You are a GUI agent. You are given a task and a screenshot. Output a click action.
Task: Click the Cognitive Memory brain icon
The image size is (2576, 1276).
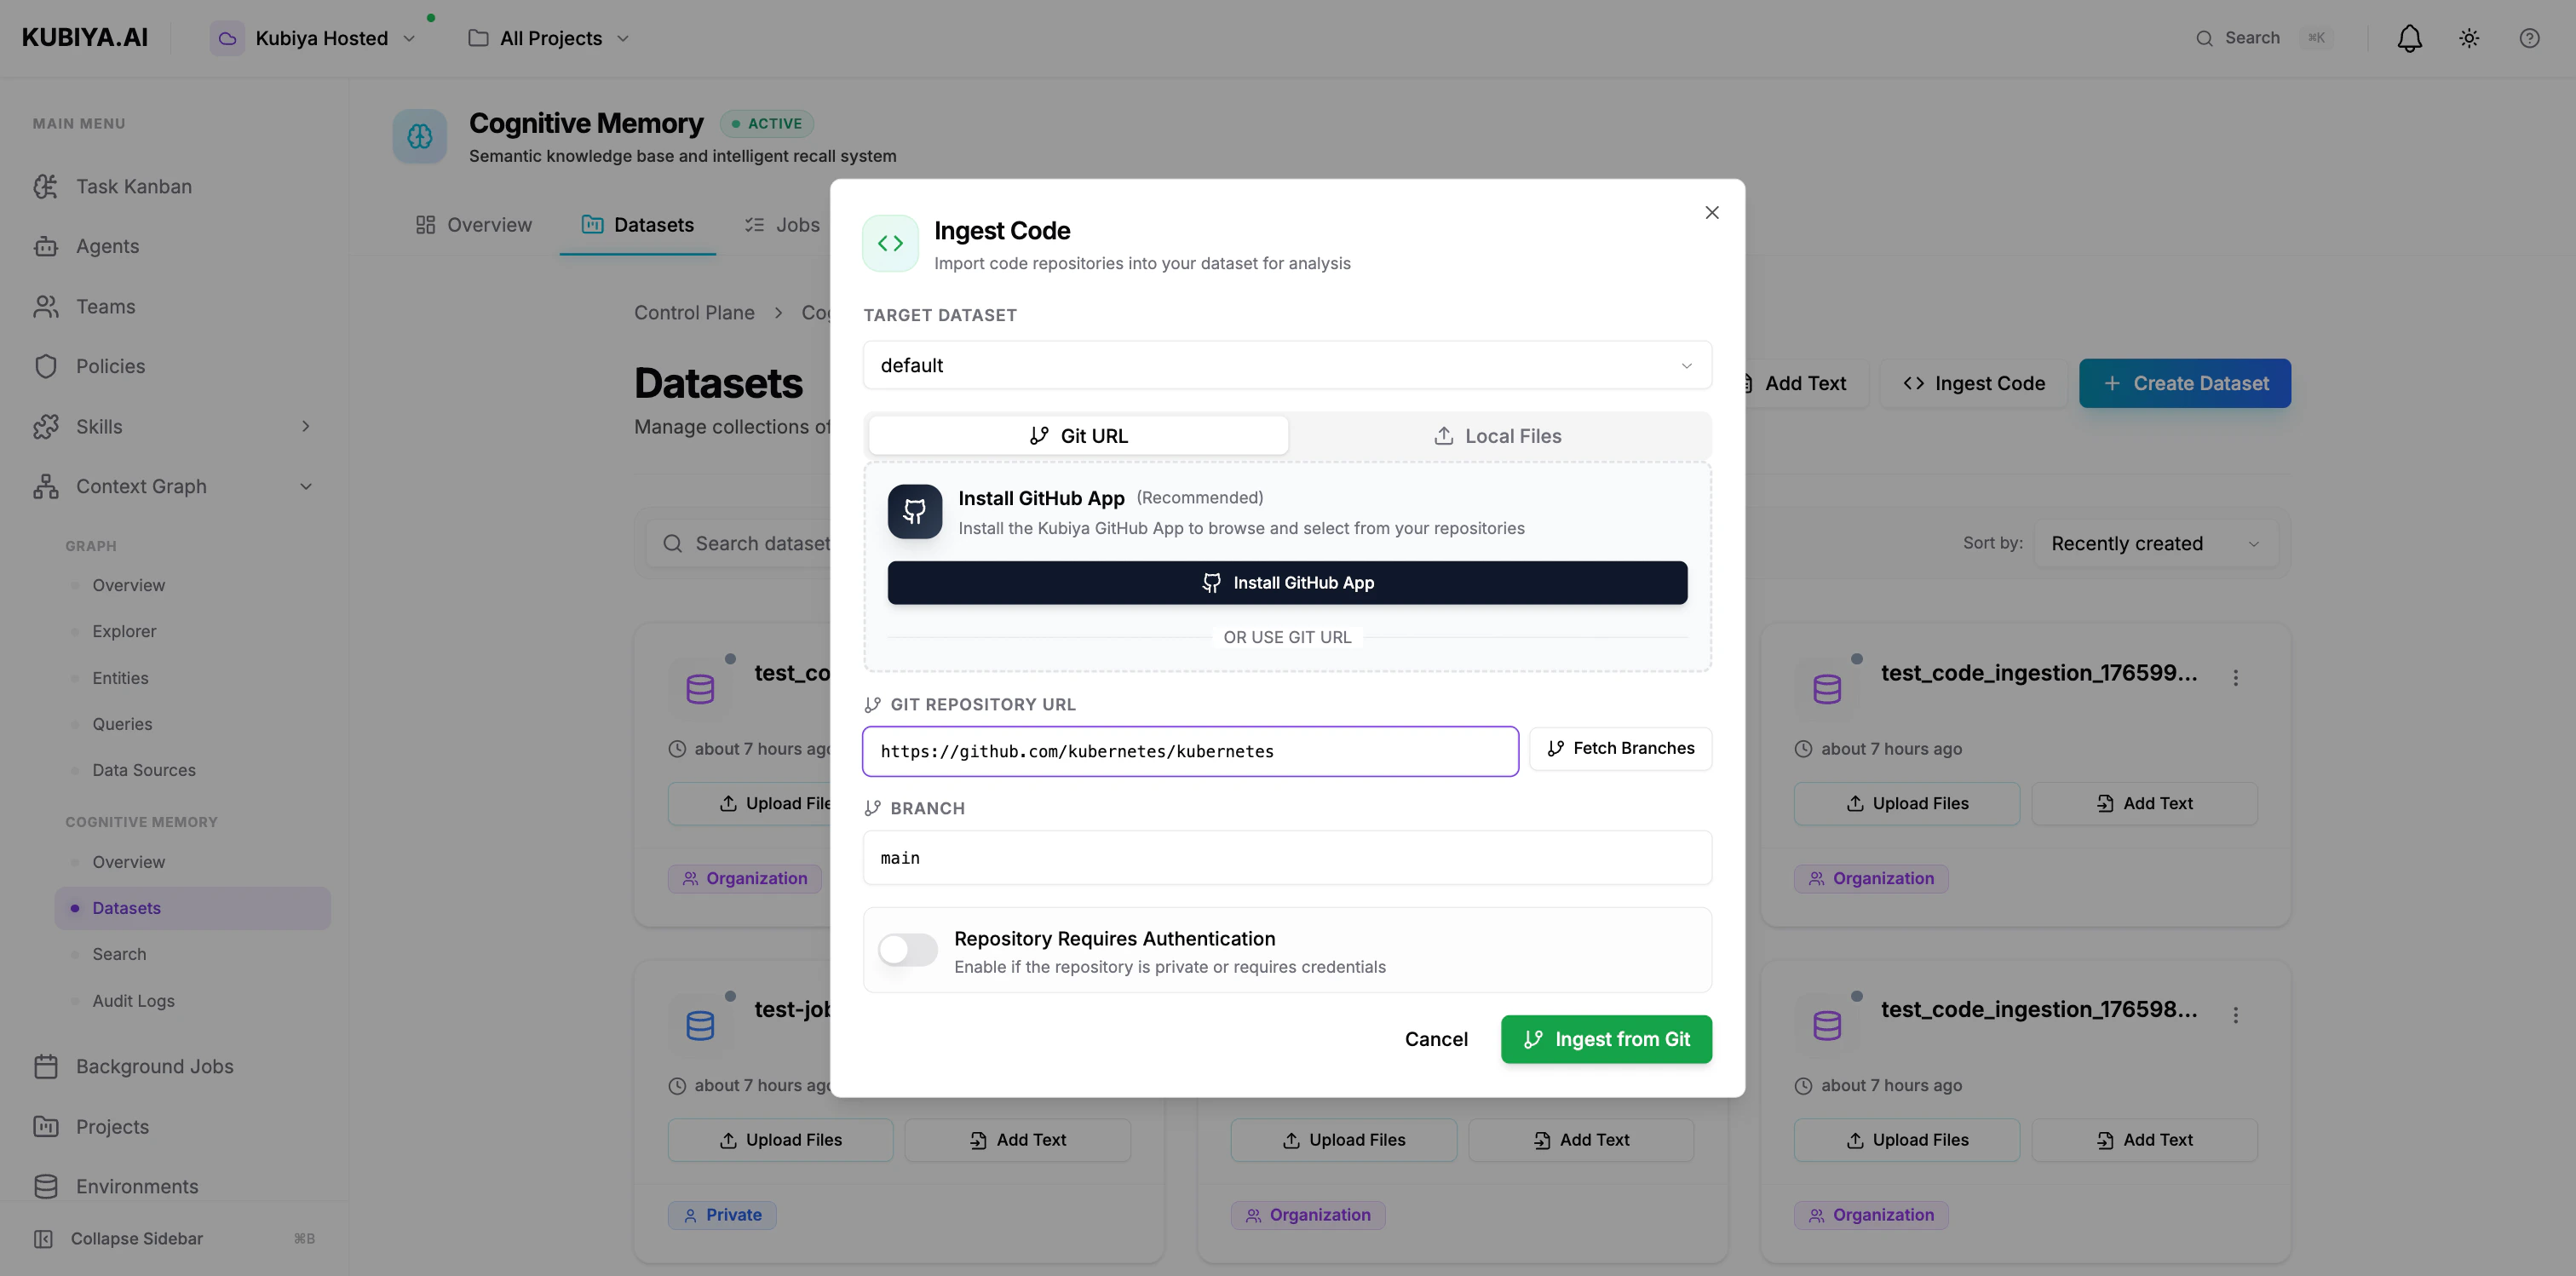pyautogui.click(x=419, y=136)
